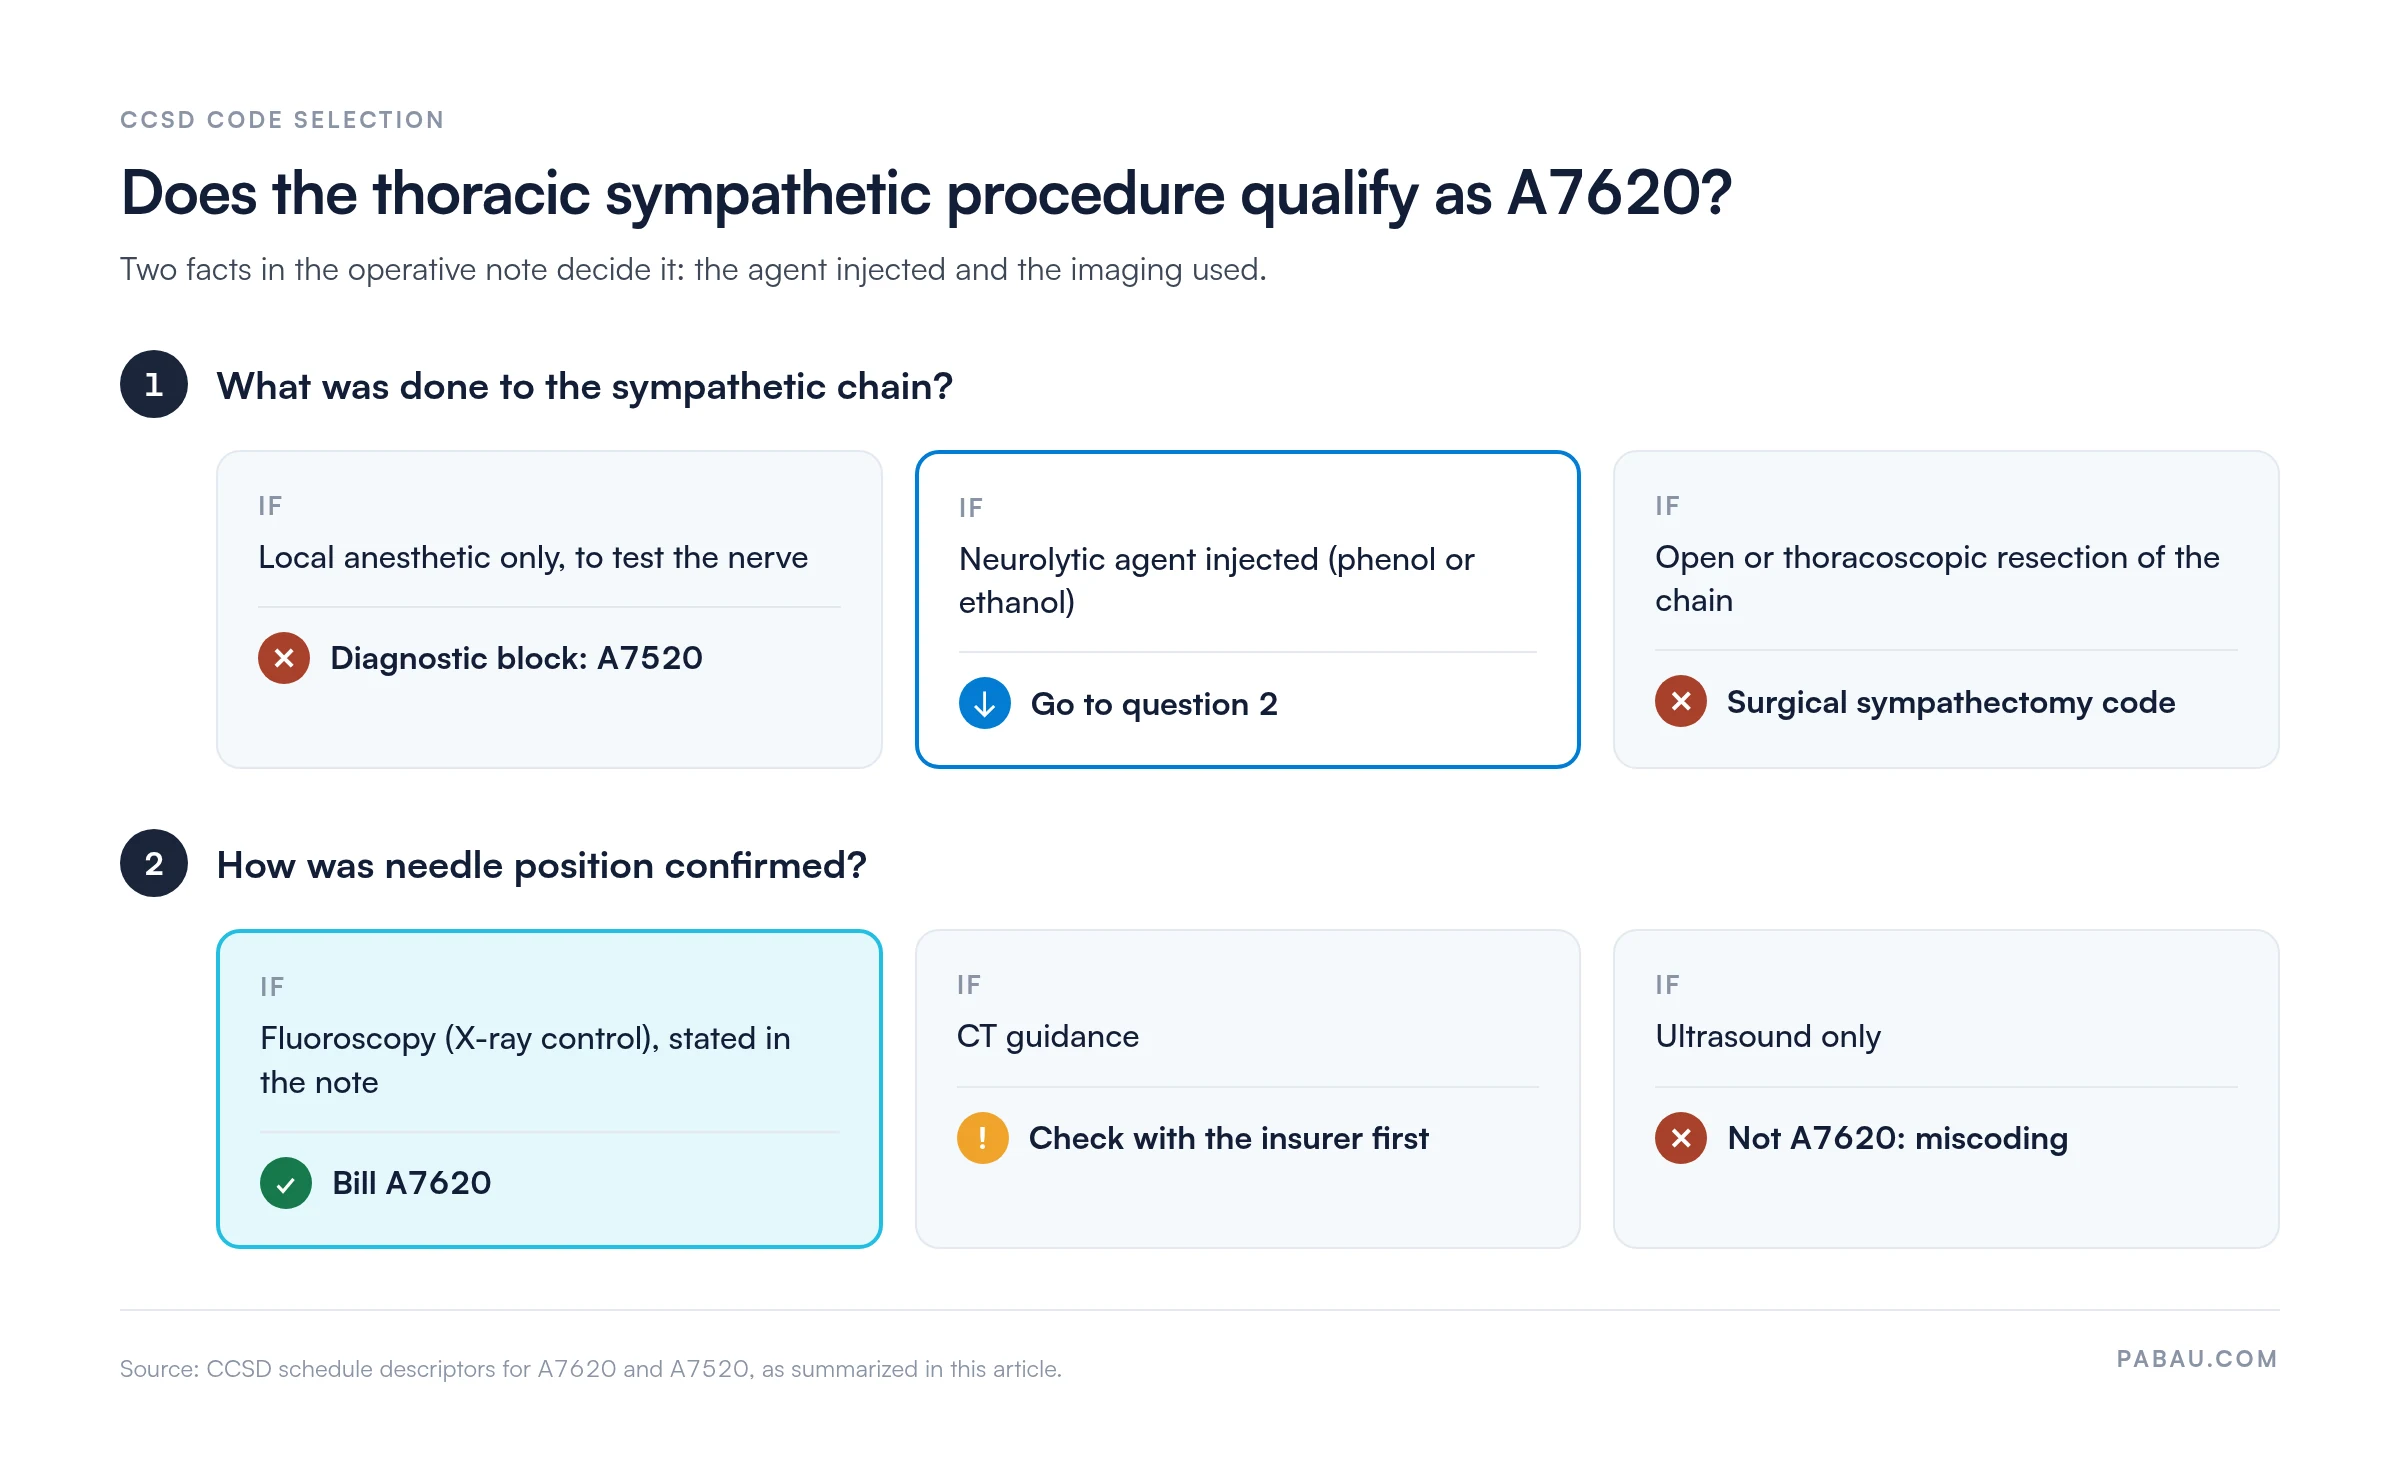Click the source citation text in footer
The height and width of the screenshot is (1476, 2400).
pos(591,1369)
